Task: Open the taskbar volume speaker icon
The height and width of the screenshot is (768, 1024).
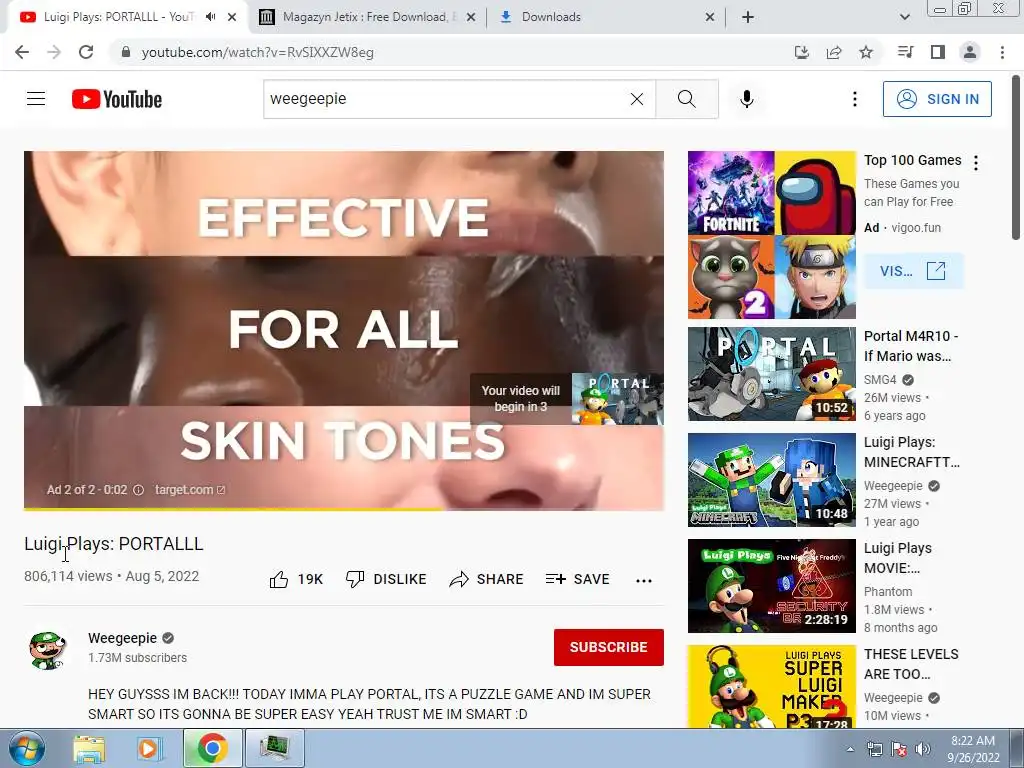Action: click(x=922, y=749)
